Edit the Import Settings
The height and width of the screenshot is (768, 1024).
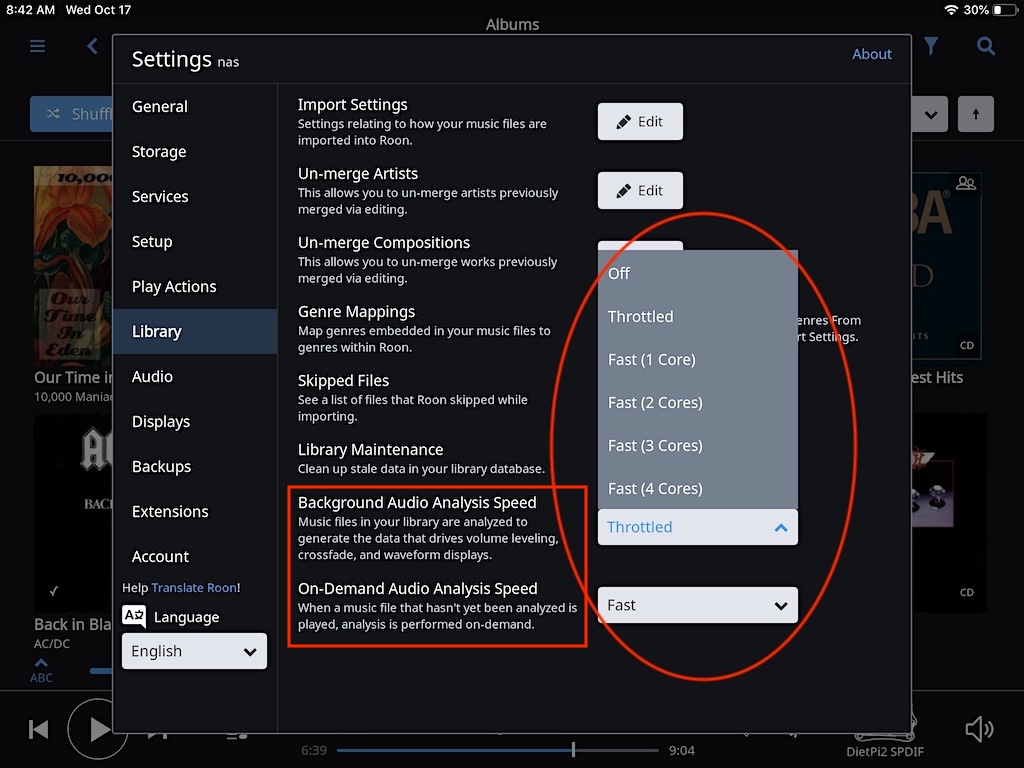coord(640,122)
